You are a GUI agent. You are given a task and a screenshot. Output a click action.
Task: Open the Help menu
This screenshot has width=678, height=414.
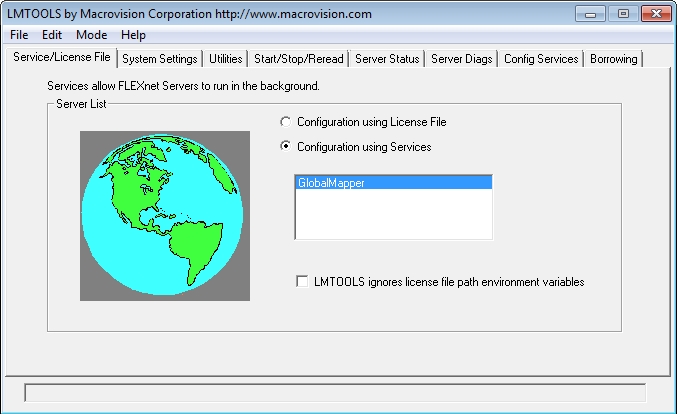[x=133, y=34]
